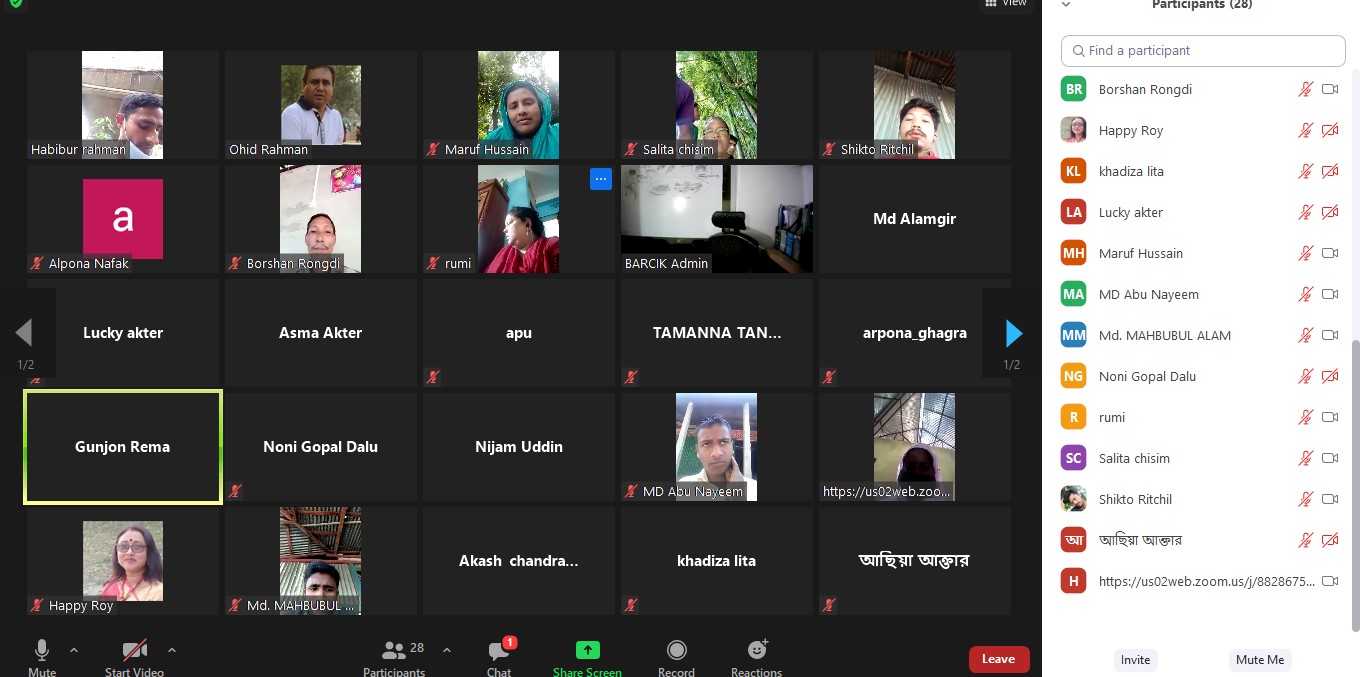The height and width of the screenshot is (677, 1362).
Task: Click Lucky akter's LA avatar in the list
Action: [1073, 212]
